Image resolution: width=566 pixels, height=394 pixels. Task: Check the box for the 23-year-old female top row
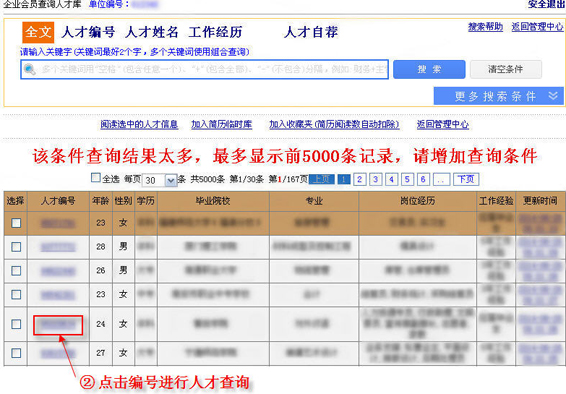(16, 223)
